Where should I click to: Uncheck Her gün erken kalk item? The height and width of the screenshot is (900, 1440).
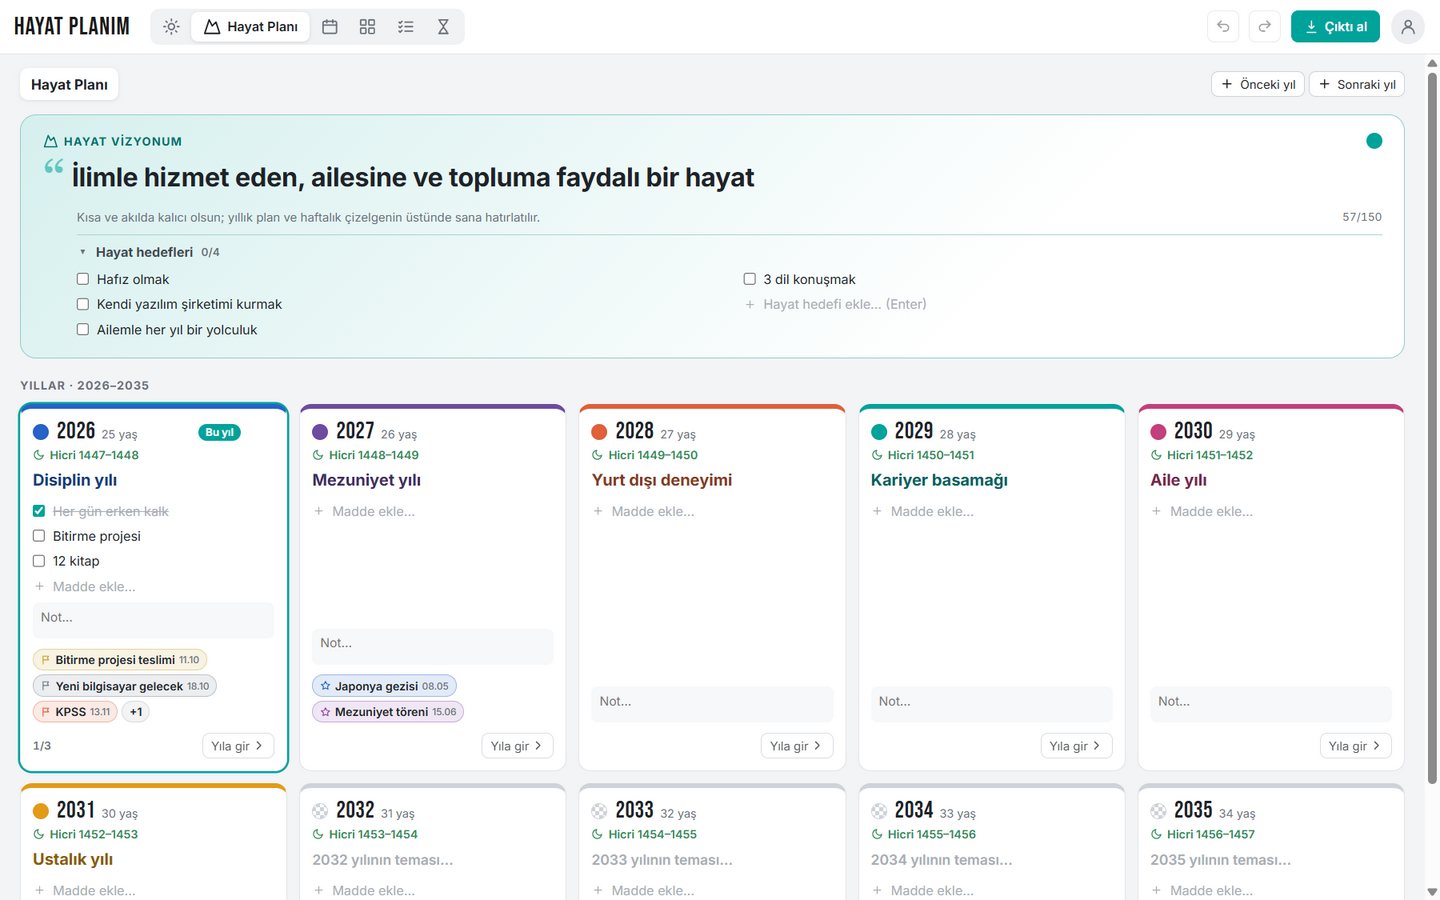tap(39, 511)
